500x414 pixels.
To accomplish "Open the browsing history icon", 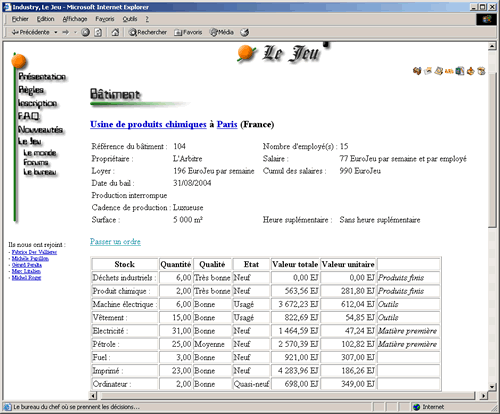I will click(245, 32).
